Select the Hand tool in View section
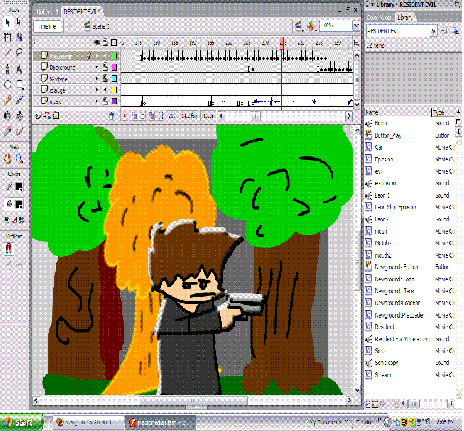This screenshot has height=431, width=464. pos(8,158)
